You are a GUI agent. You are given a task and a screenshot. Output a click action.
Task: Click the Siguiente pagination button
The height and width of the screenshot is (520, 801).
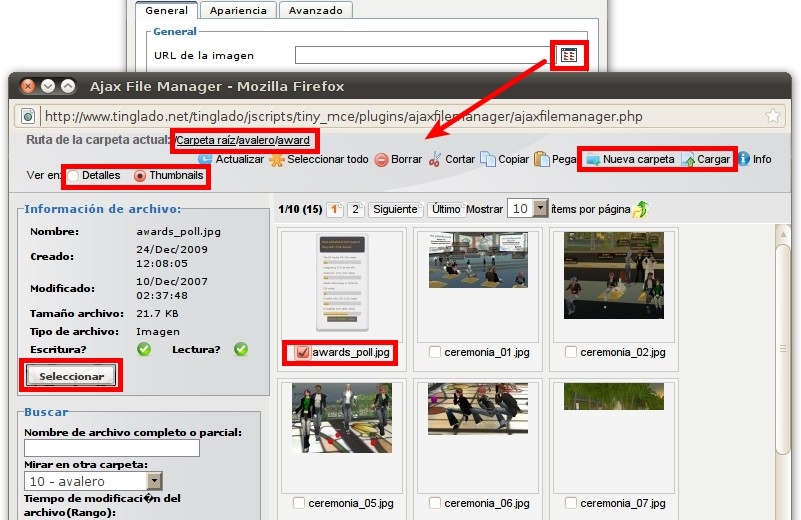pos(395,209)
